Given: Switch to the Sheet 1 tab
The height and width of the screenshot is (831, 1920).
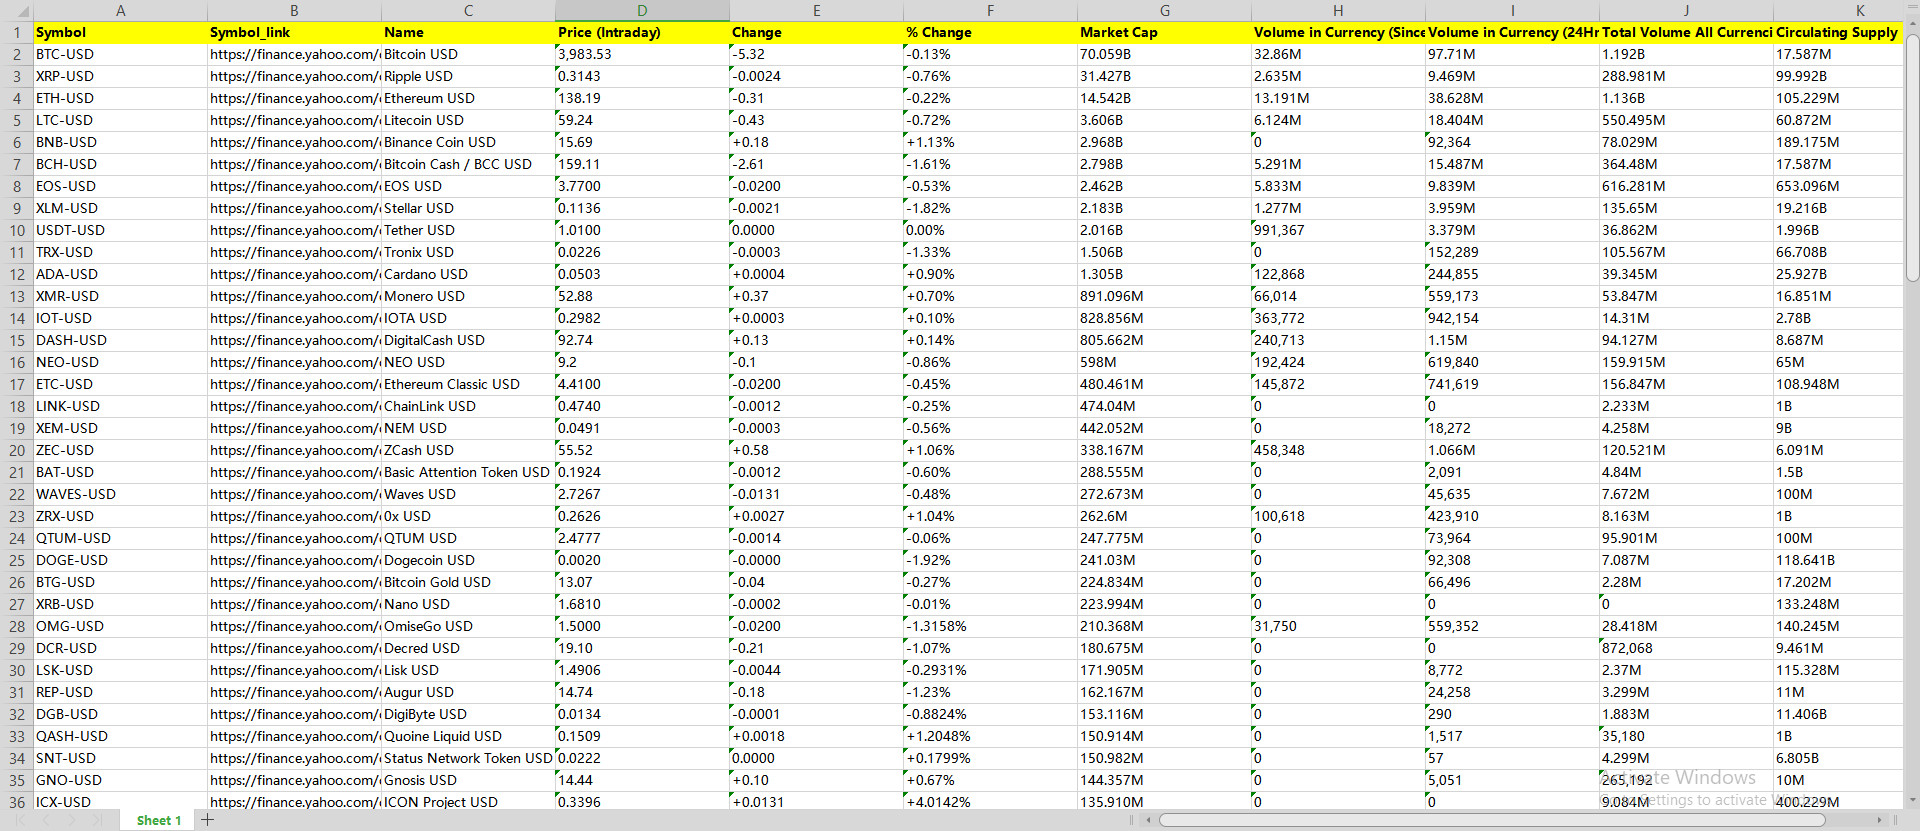Looking at the screenshot, I should click(x=159, y=820).
